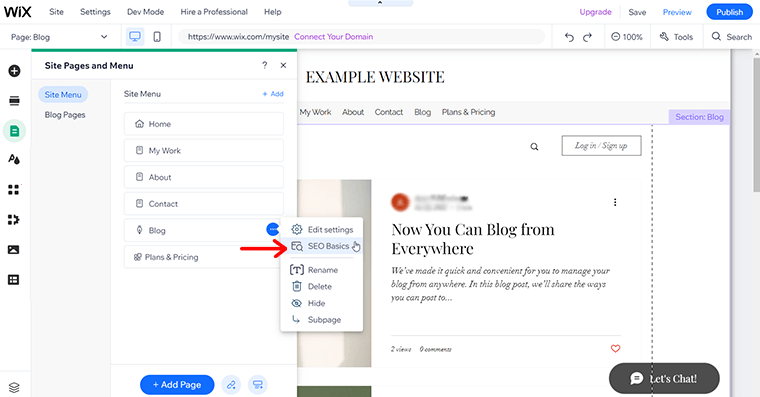Open the Sections icon in left sidebar

pos(14,101)
